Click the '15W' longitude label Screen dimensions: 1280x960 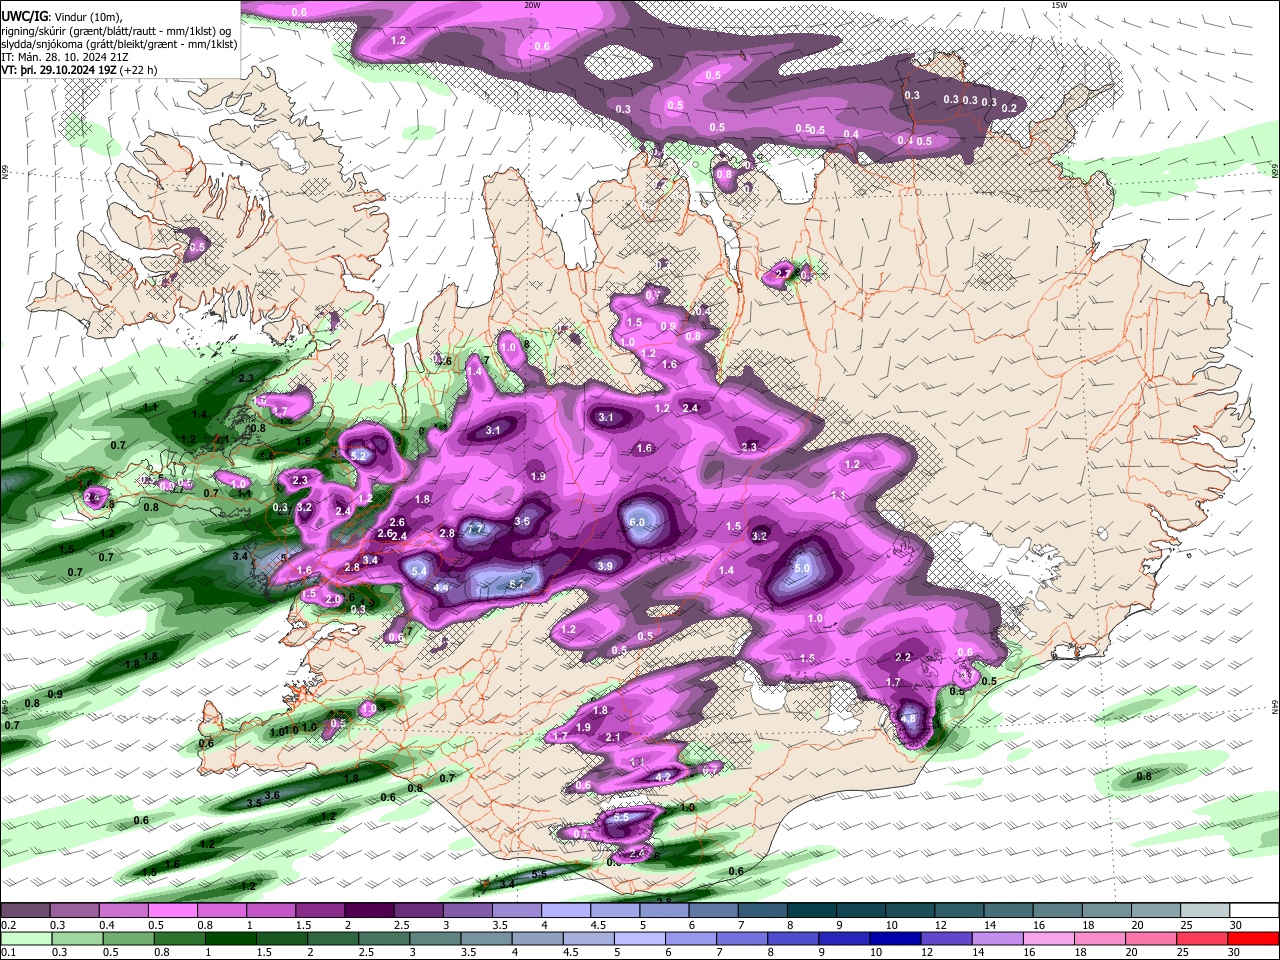(x=1059, y=5)
